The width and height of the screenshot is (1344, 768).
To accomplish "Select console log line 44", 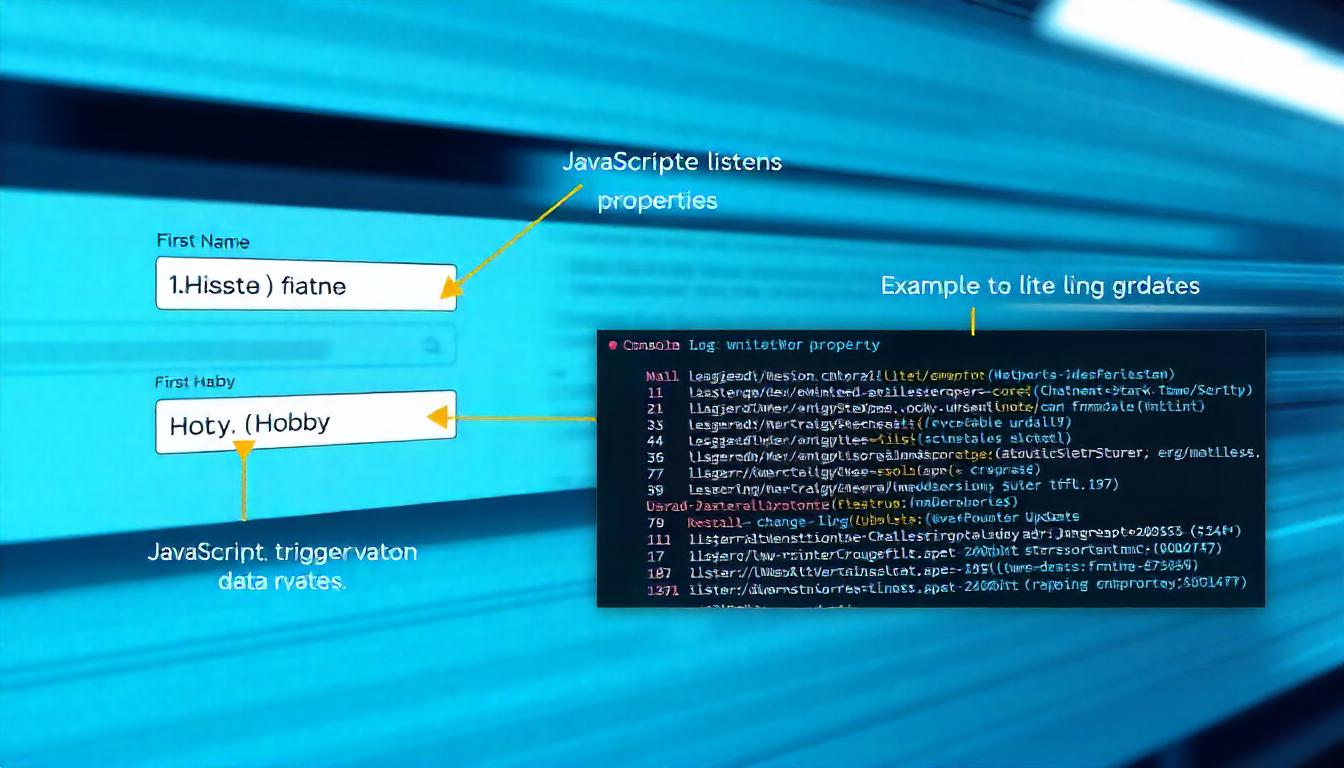I will [858, 438].
